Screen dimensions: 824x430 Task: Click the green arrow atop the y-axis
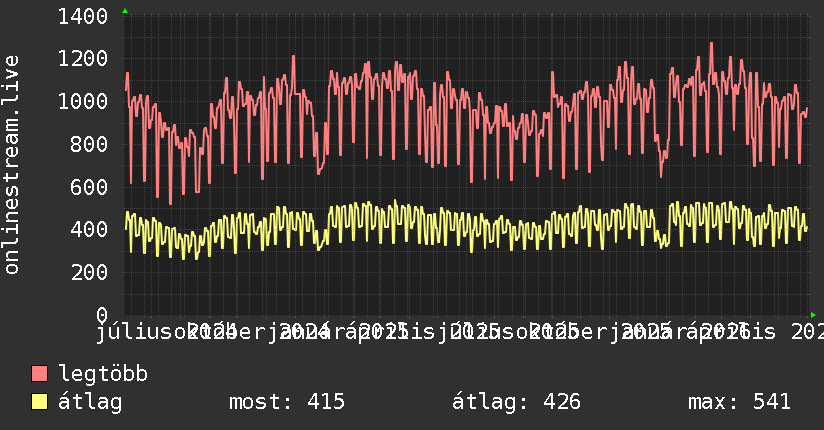click(125, 11)
